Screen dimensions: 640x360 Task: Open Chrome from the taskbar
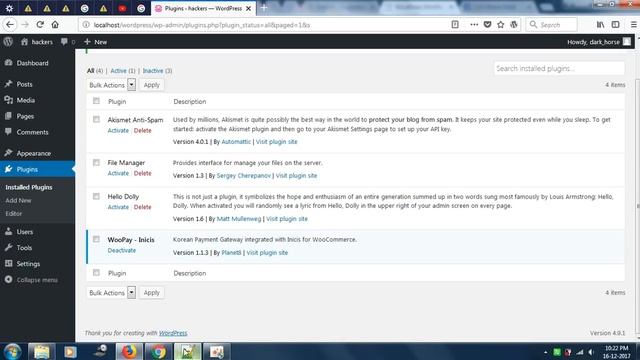158,351
